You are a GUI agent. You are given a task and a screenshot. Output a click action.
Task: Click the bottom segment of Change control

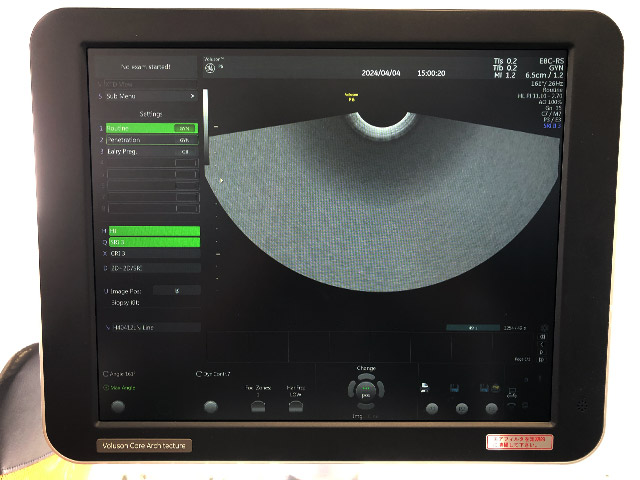pos(366,405)
